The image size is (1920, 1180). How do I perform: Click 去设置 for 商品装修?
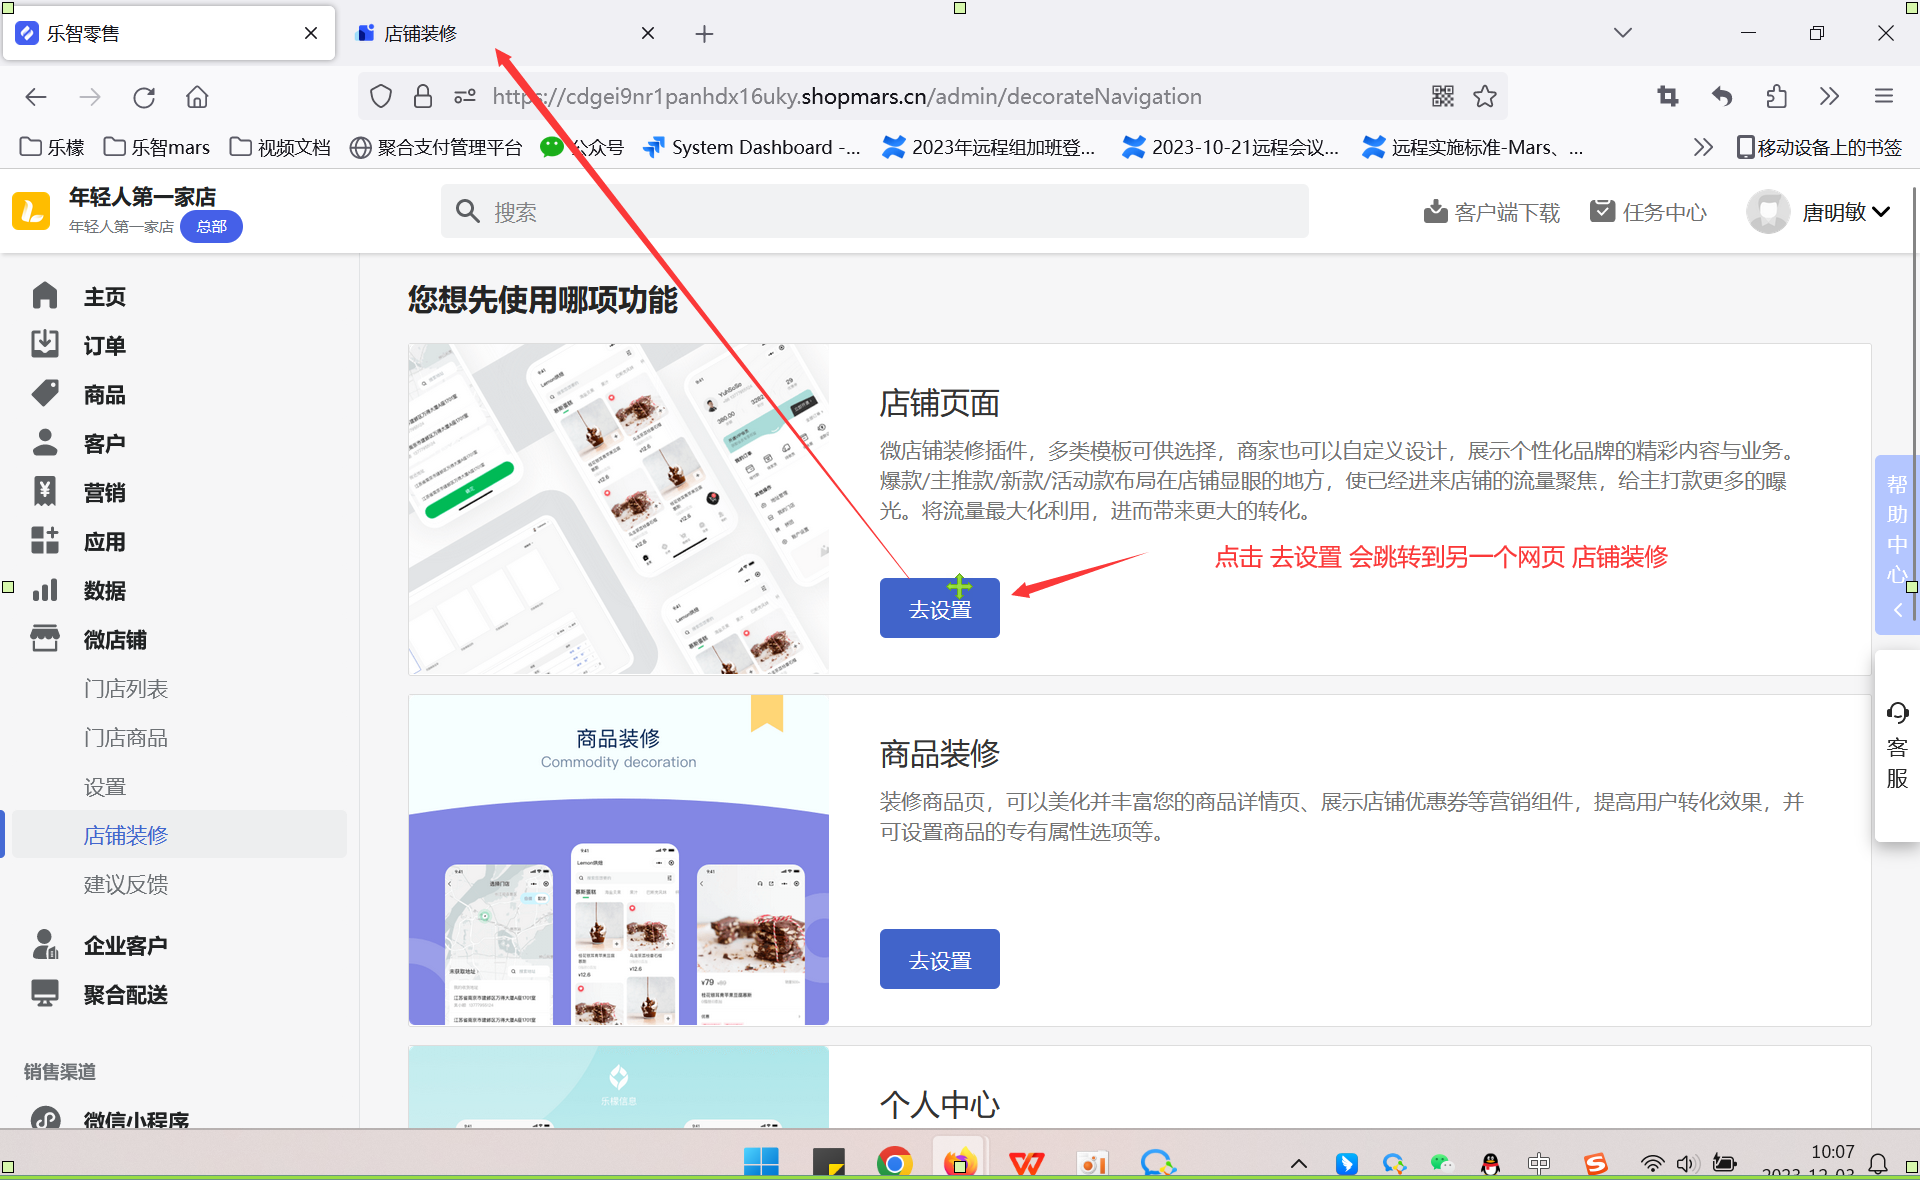click(940, 959)
